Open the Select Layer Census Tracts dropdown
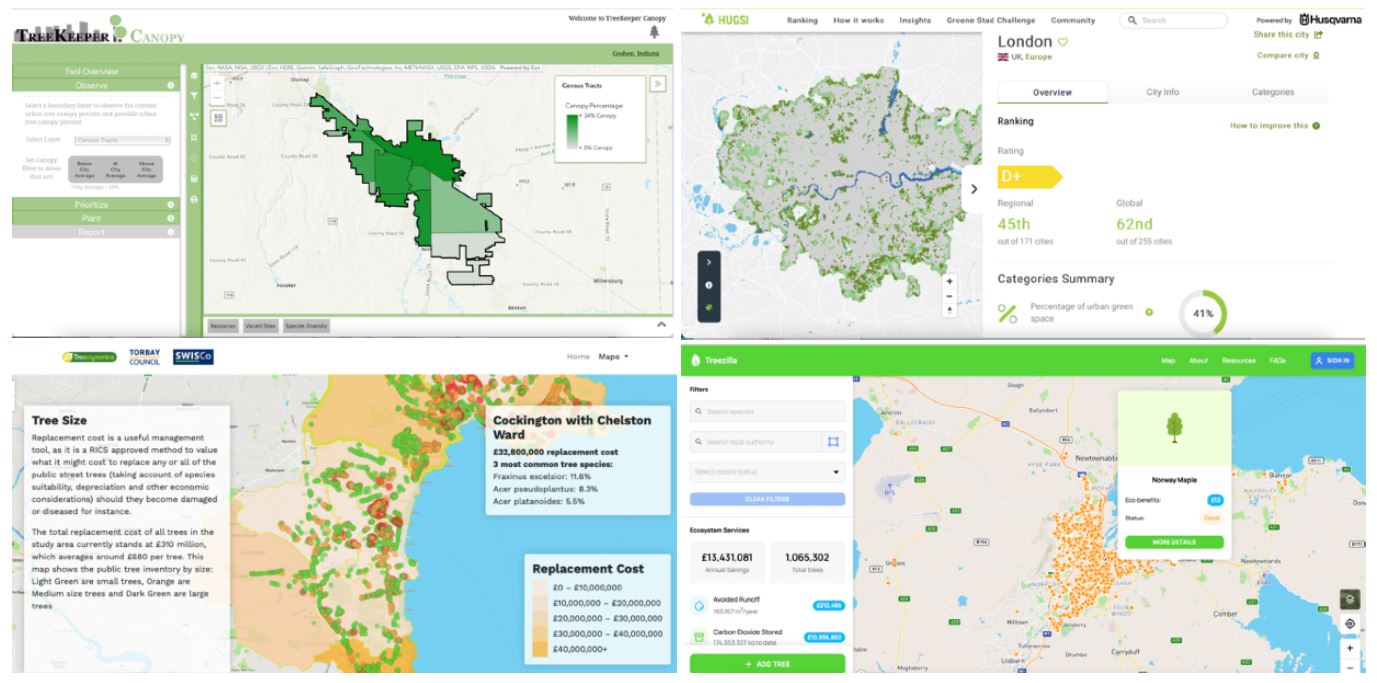The height and width of the screenshot is (683, 1377). pyautogui.click(x=123, y=140)
